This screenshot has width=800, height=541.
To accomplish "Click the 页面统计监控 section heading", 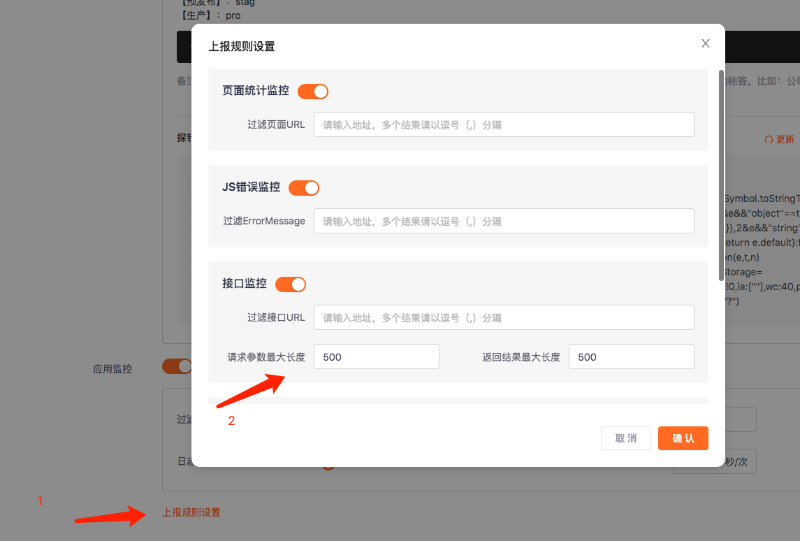I will click(x=256, y=91).
